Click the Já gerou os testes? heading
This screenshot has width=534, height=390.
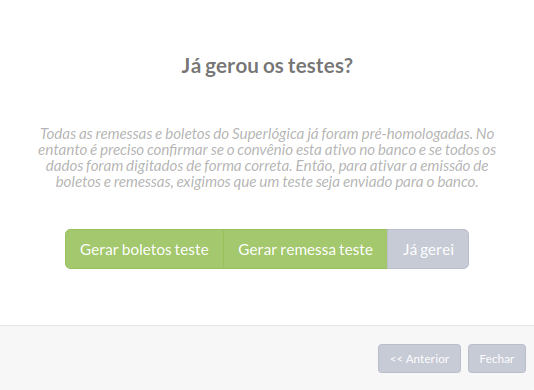267,66
